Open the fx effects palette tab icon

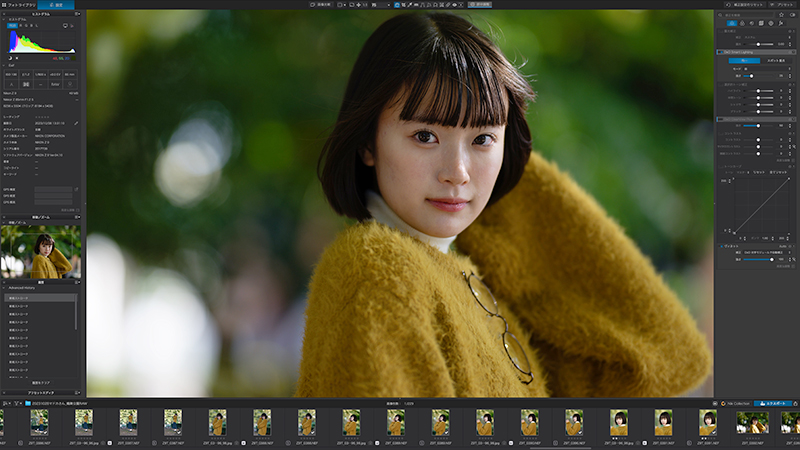[781, 23]
